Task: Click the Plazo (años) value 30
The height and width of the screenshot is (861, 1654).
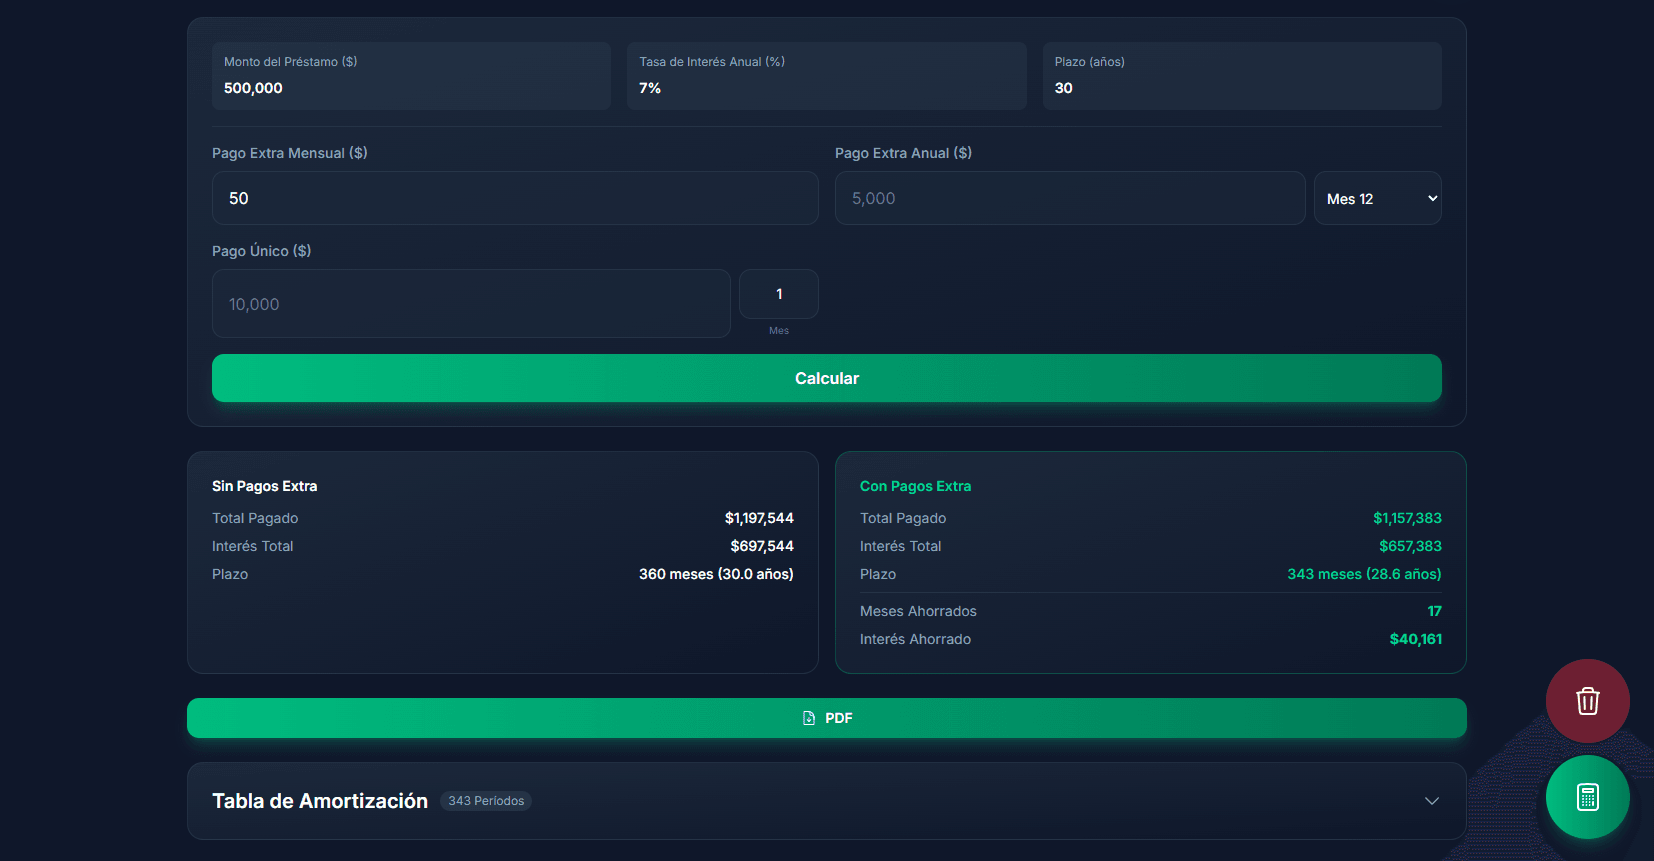Action: 1063,88
